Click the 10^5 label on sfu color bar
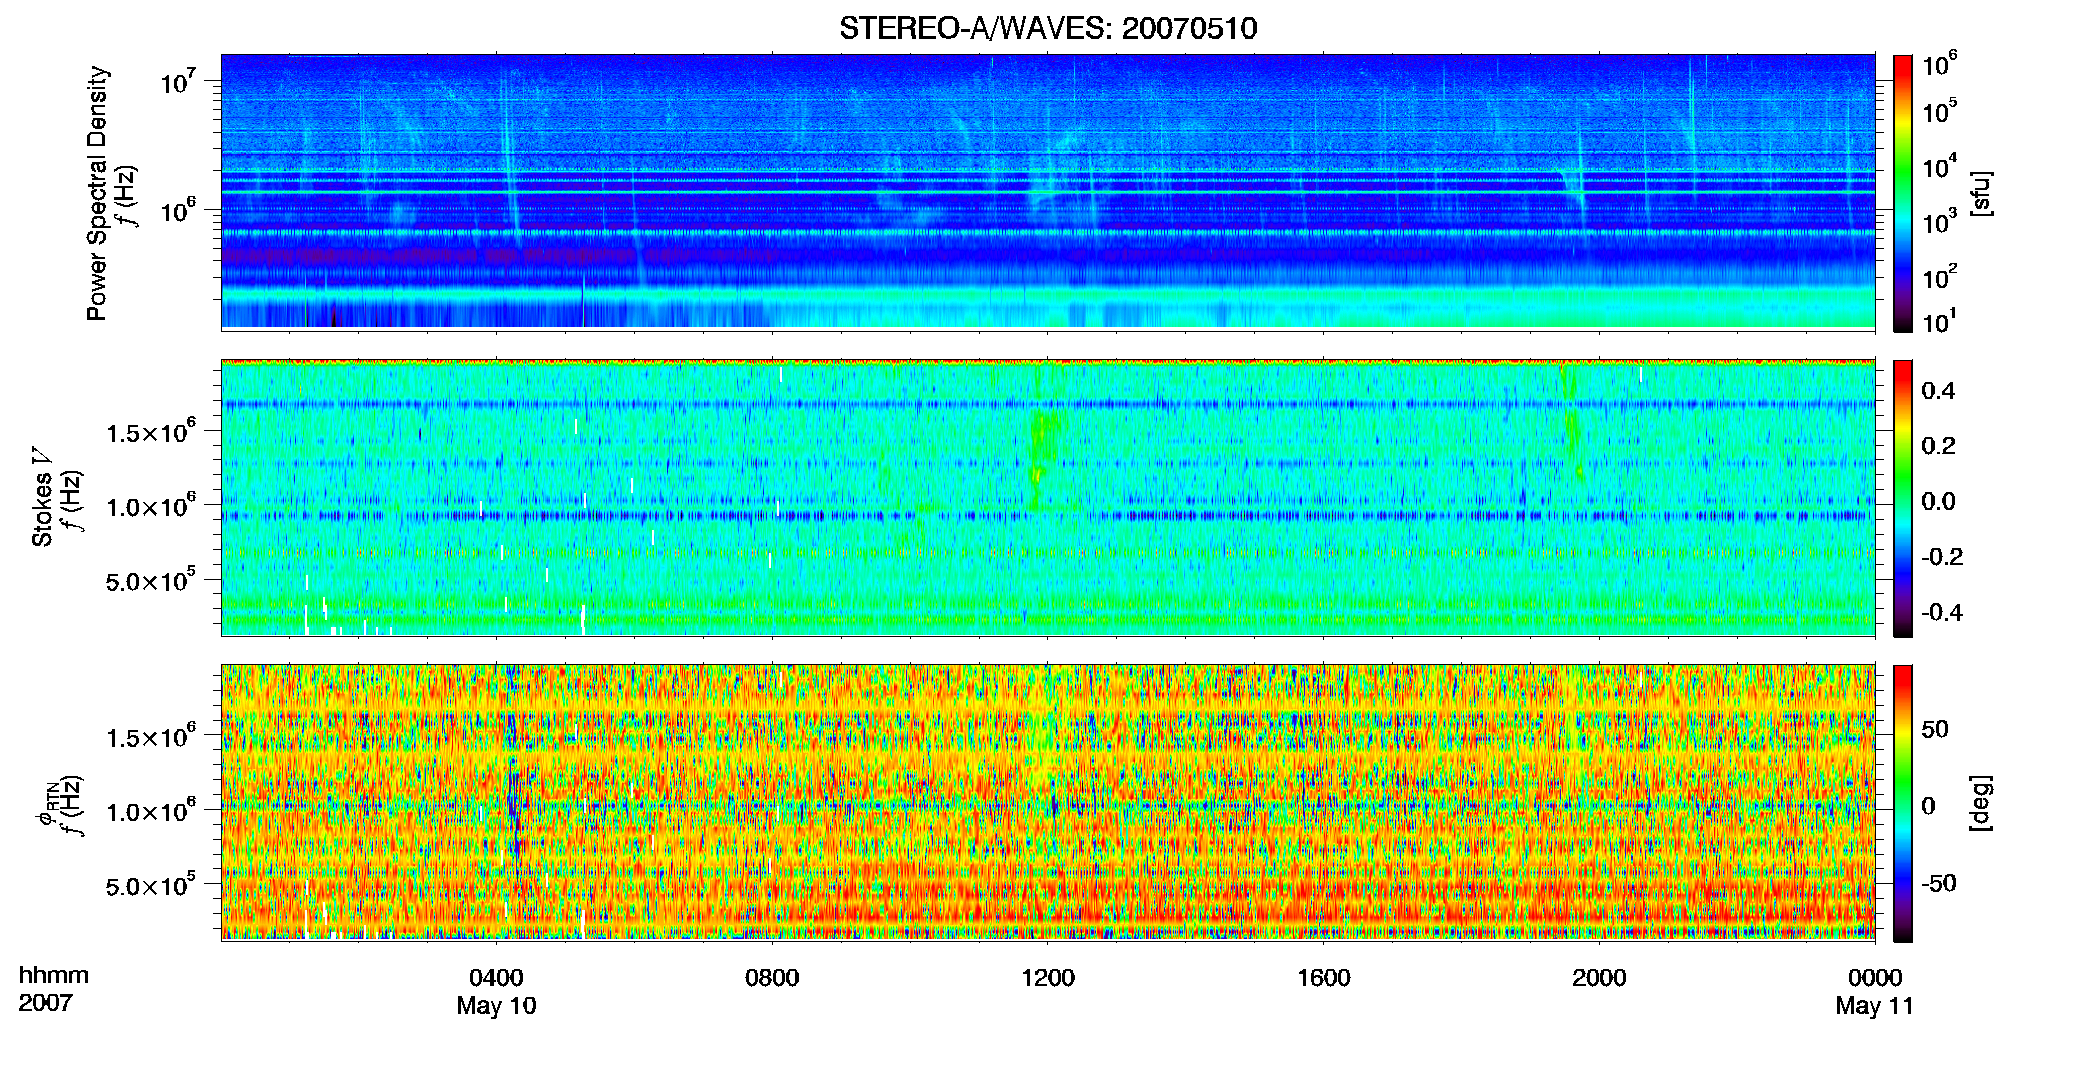The height and width of the screenshot is (1080, 2096). click(x=1939, y=110)
